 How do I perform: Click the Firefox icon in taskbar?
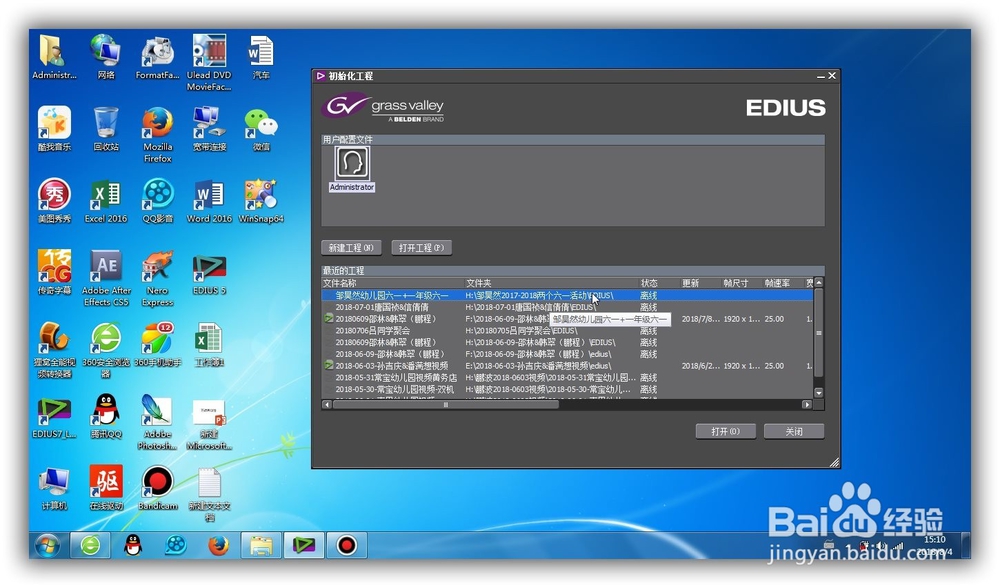click(218, 545)
